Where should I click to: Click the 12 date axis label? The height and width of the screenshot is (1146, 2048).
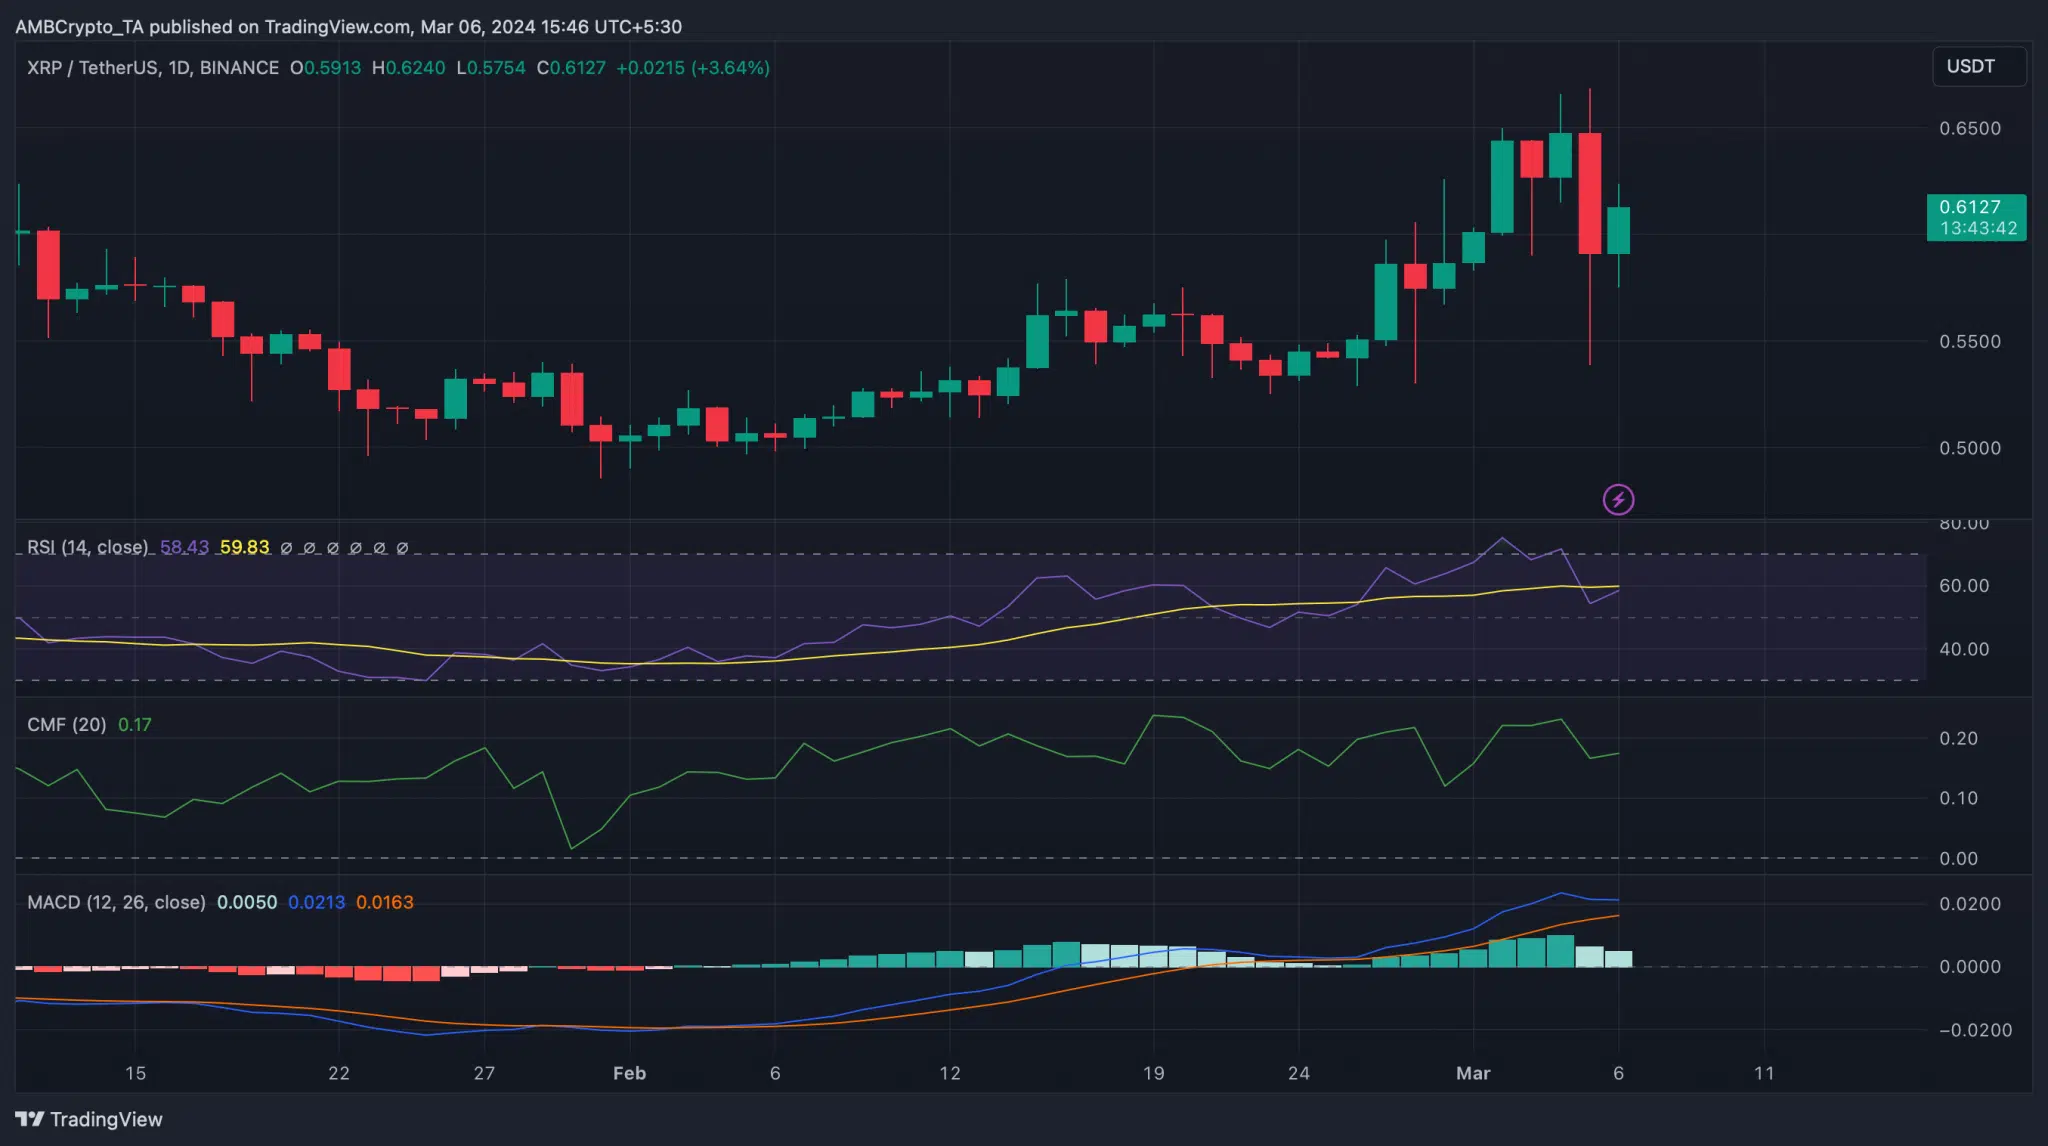pos(950,1073)
